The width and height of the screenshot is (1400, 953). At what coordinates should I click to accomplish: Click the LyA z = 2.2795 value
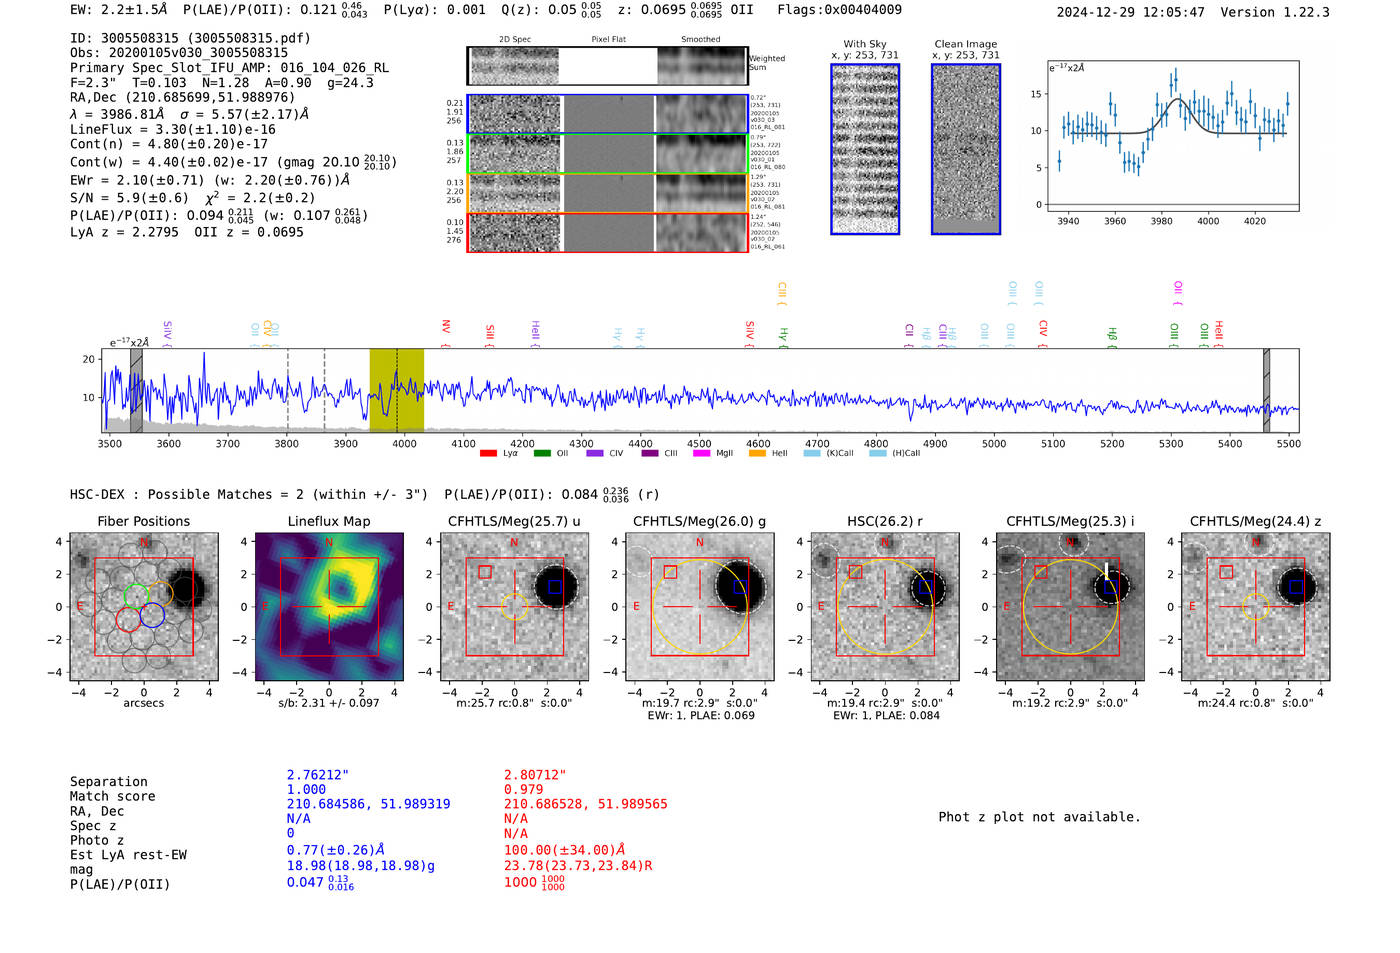coord(124,232)
